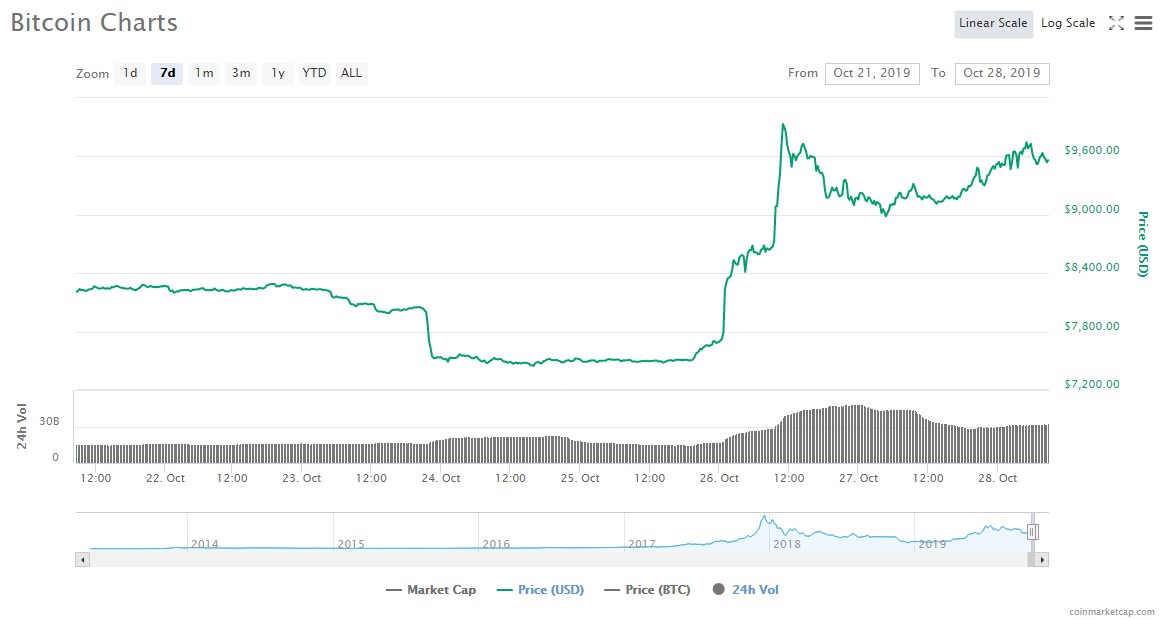Click the 27. Oct date label
1165x620 pixels.
[x=858, y=478]
